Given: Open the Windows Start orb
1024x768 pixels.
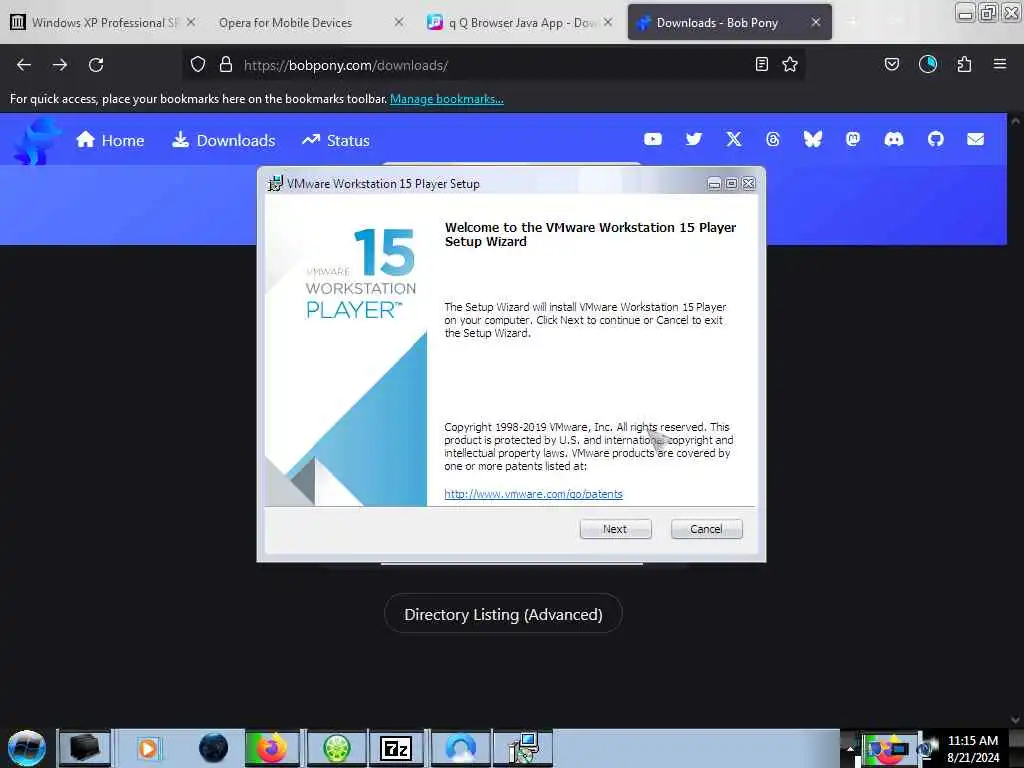Looking at the screenshot, I should 27,748.
